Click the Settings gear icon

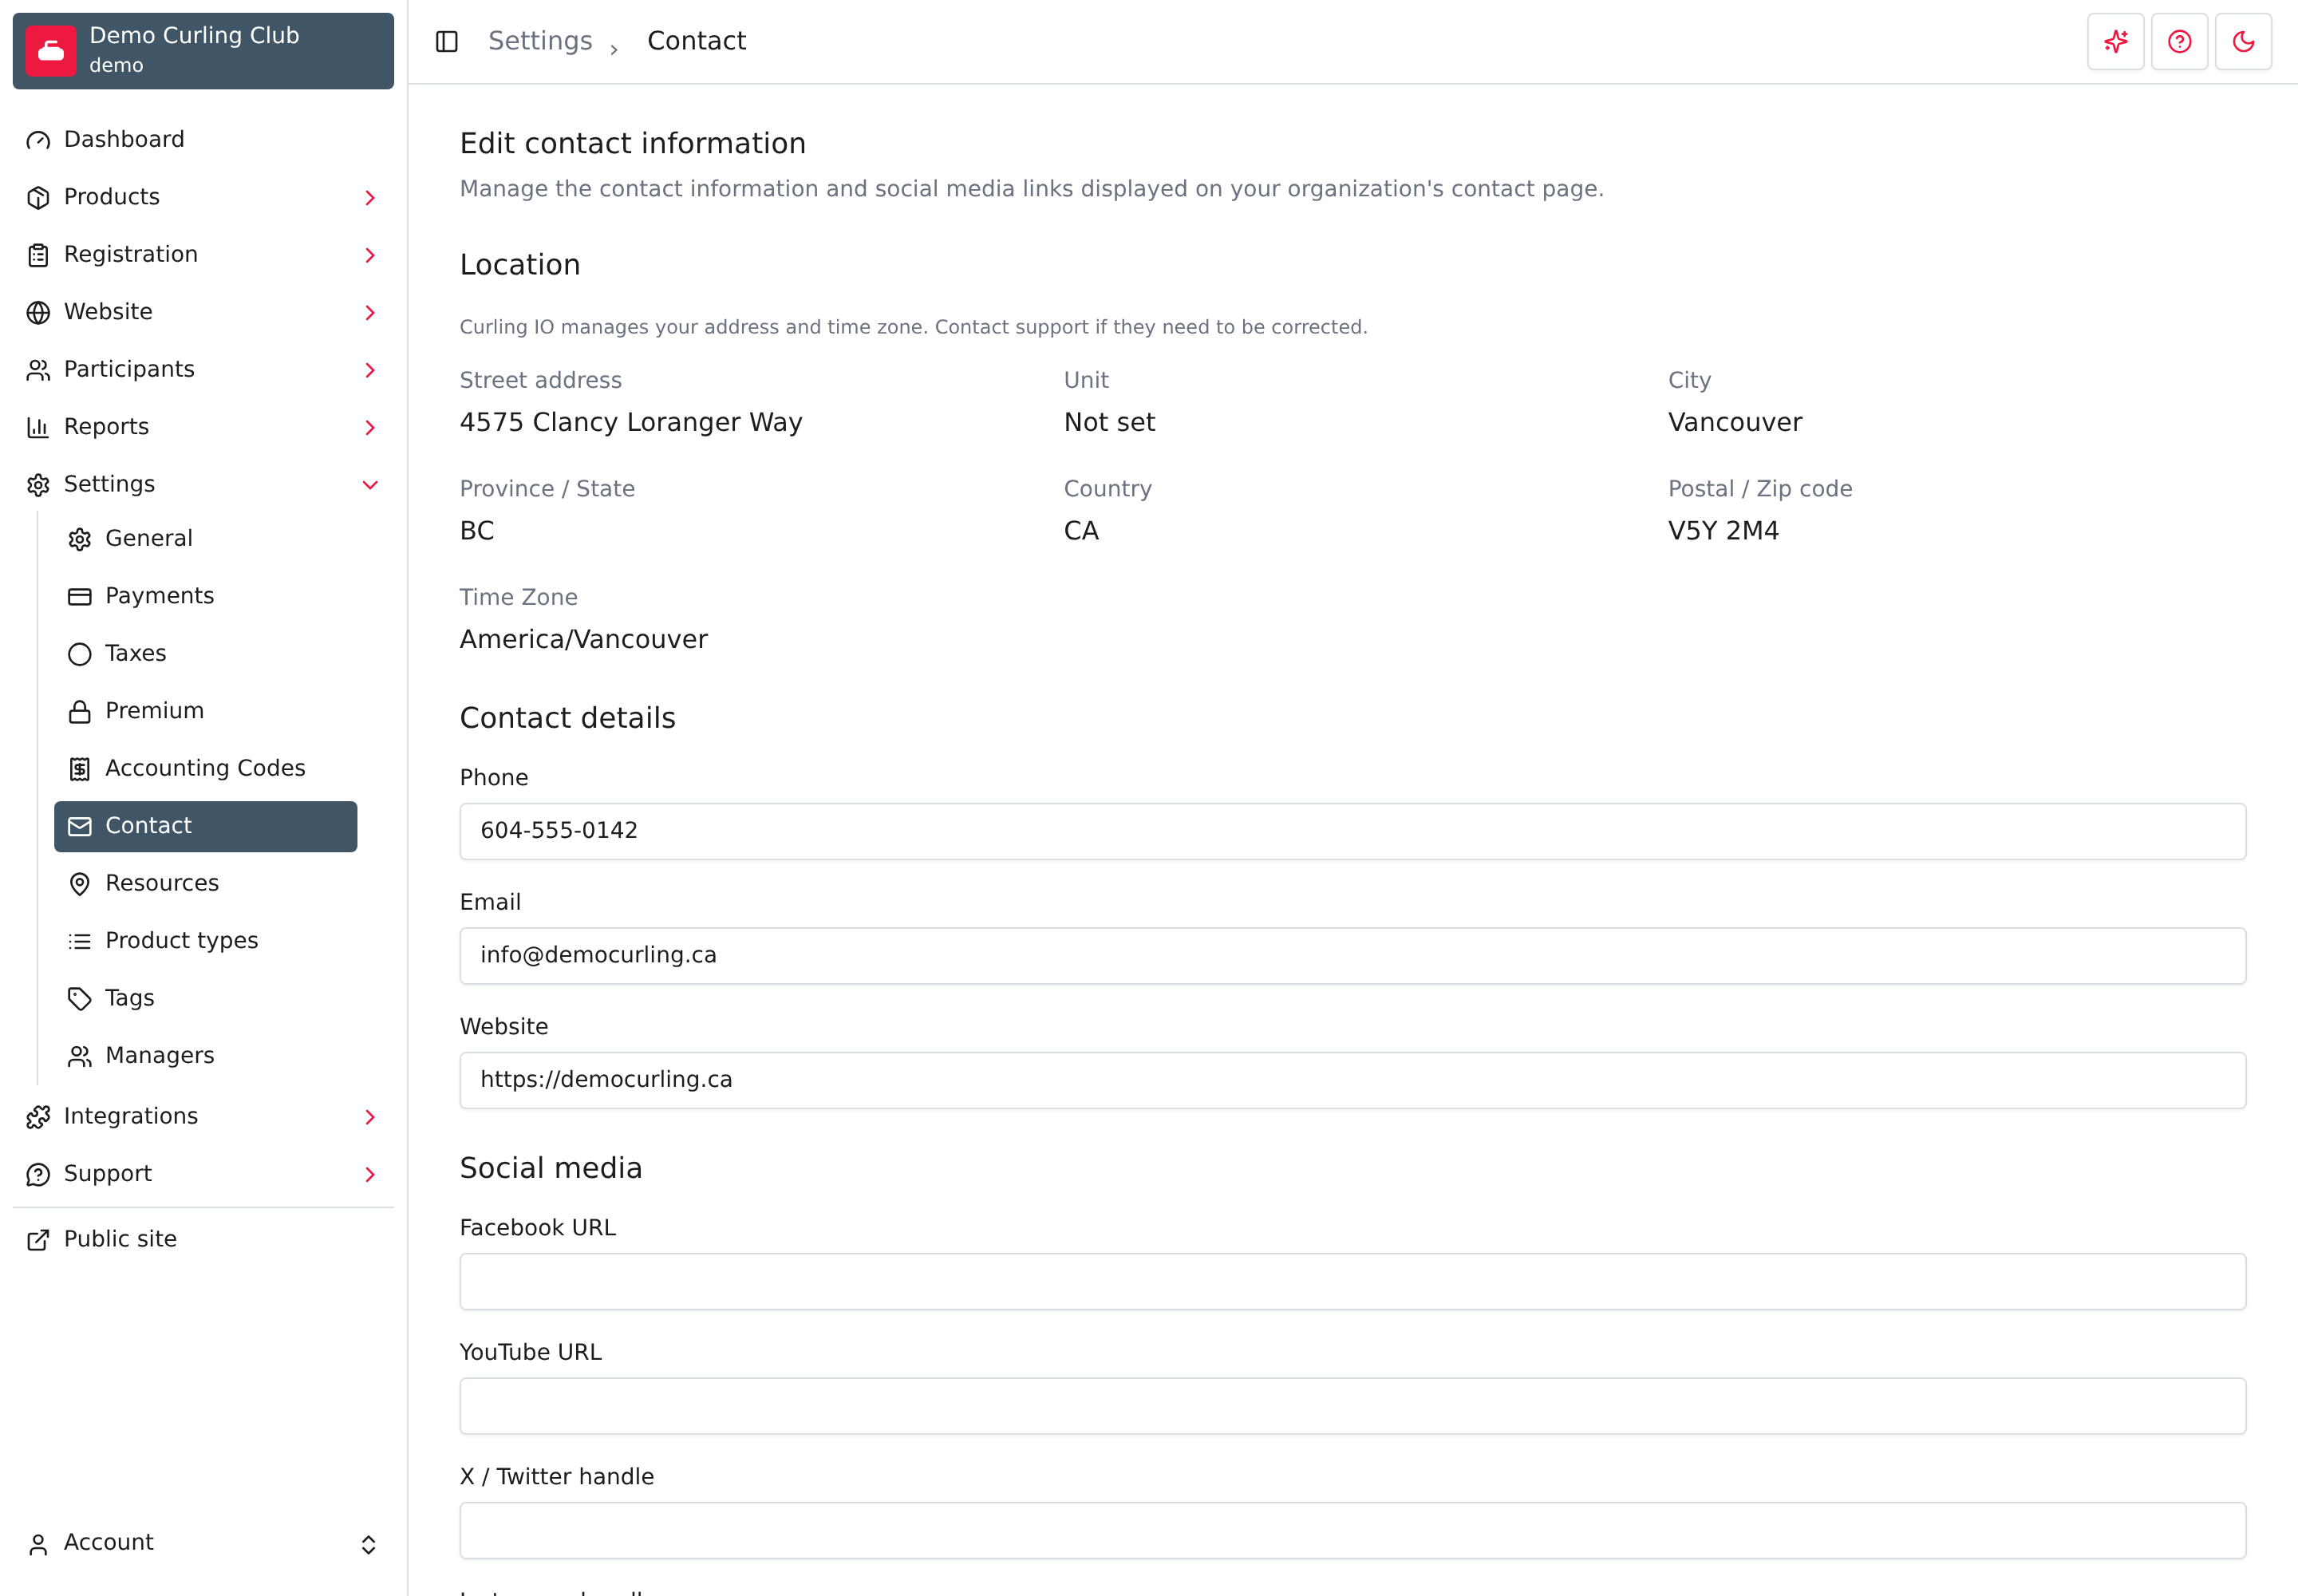tap(38, 485)
